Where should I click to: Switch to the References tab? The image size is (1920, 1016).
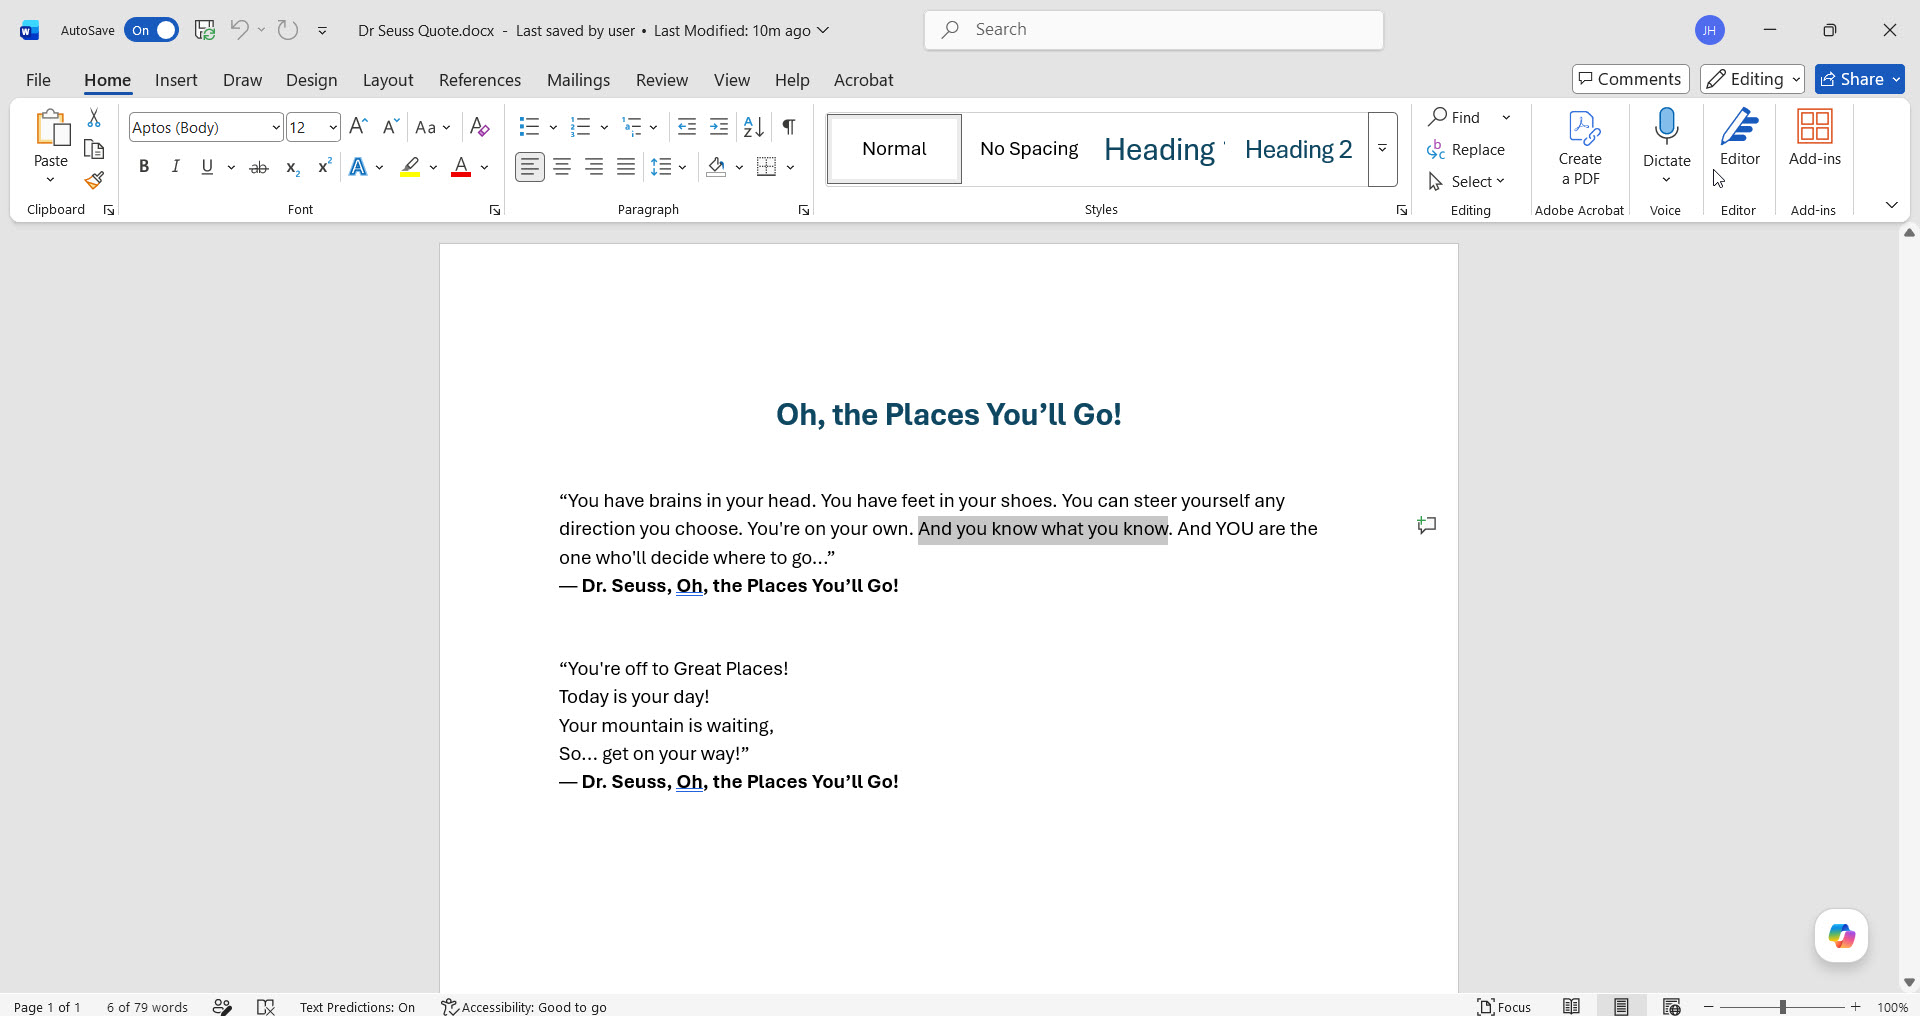pyautogui.click(x=480, y=80)
